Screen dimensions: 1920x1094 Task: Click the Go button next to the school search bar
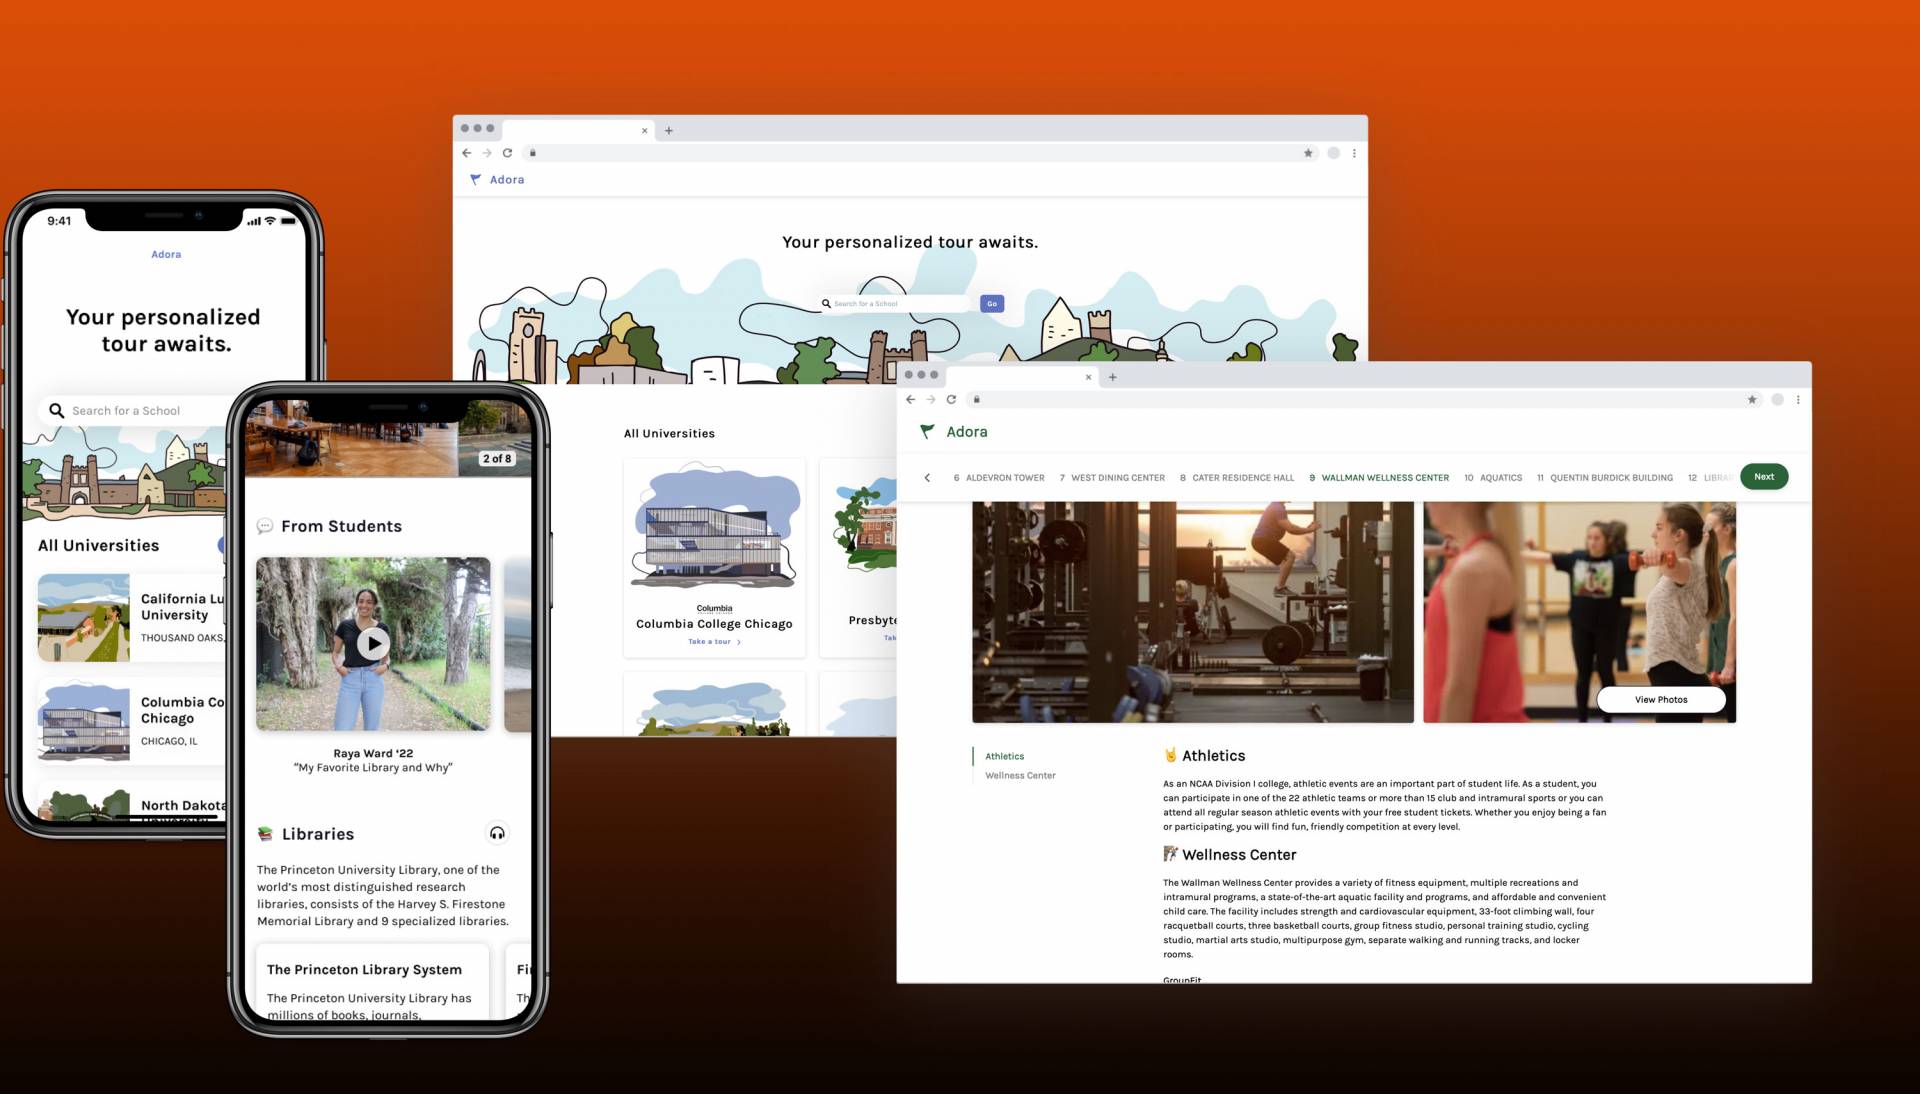(x=991, y=303)
